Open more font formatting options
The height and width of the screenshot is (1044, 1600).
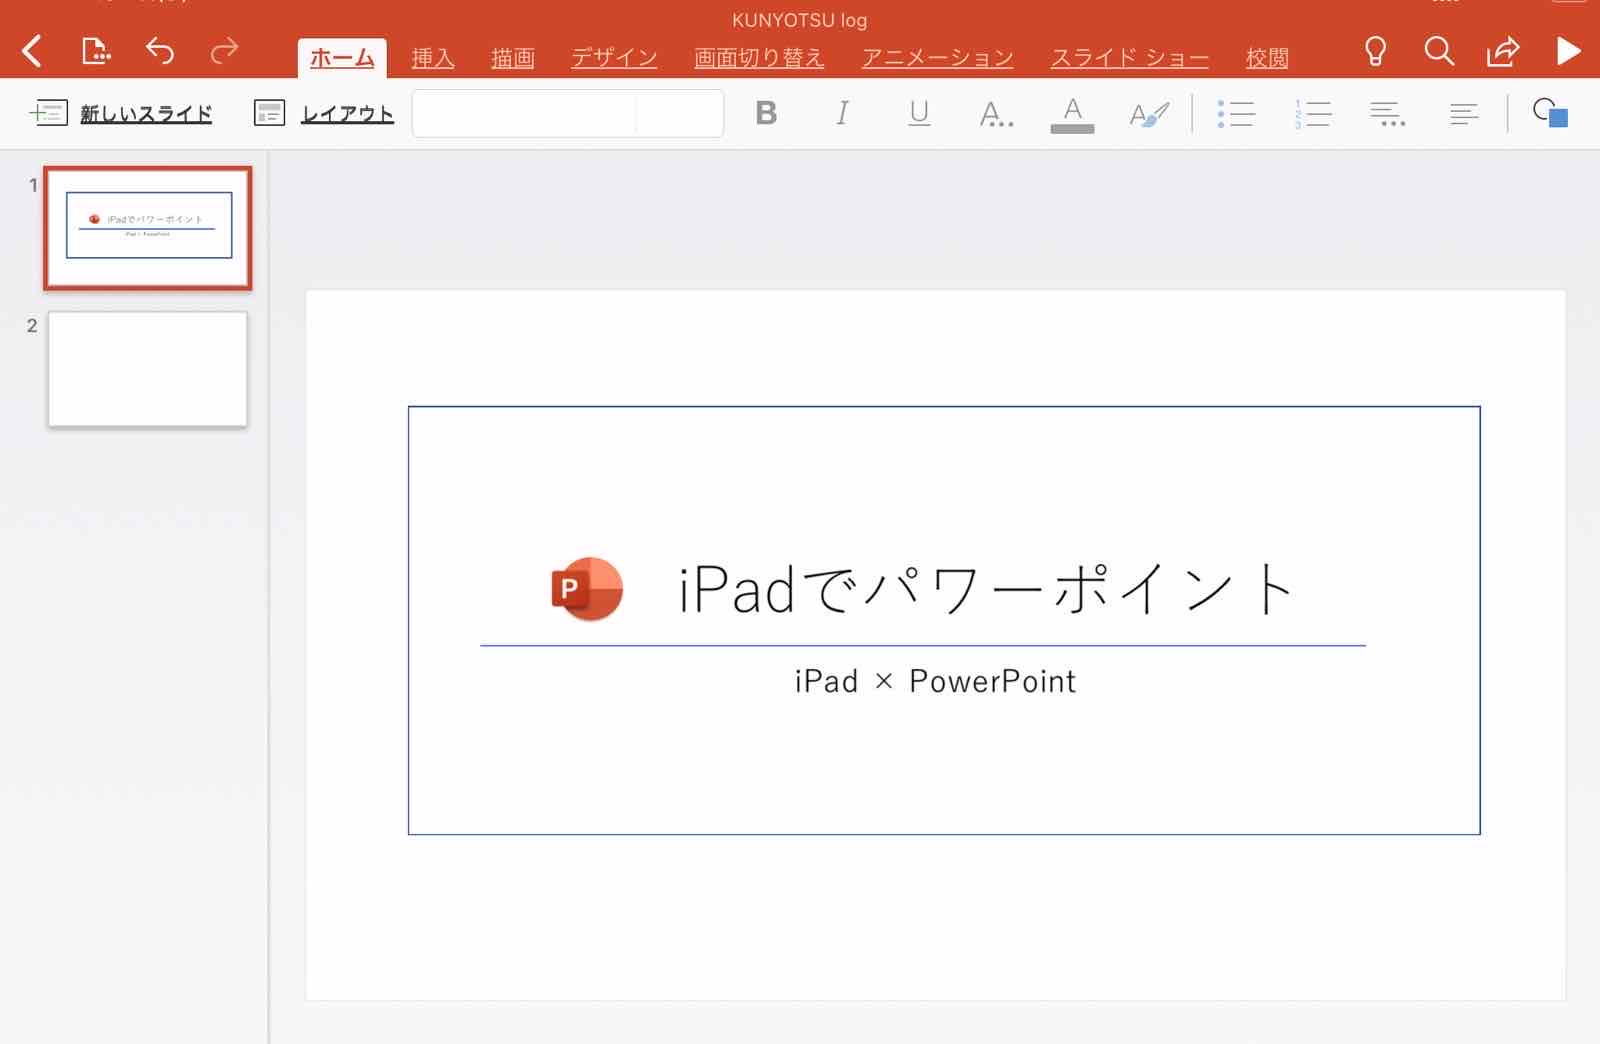pyautogui.click(x=996, y=113)
